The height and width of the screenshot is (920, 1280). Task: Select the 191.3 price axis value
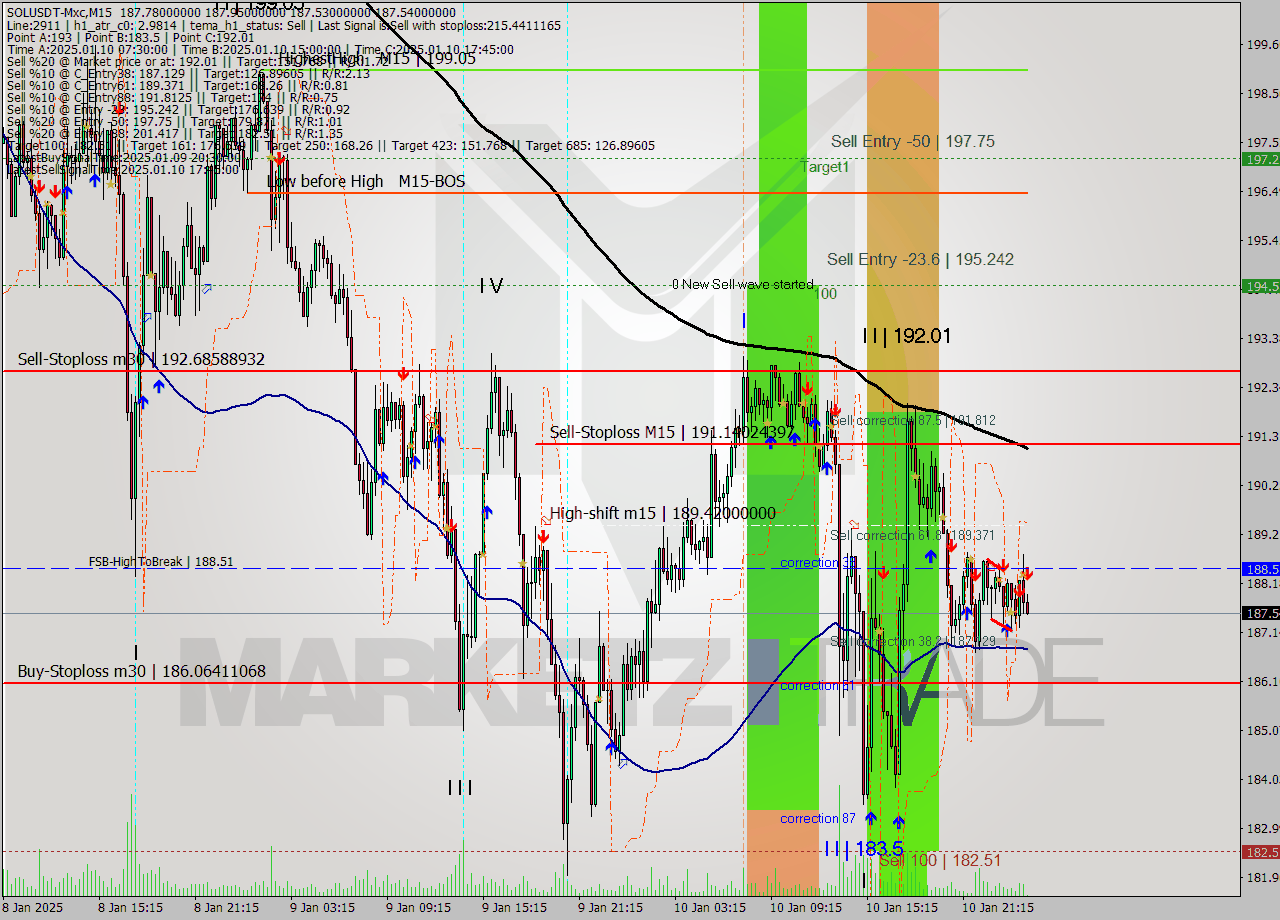tap(1262, 436)
